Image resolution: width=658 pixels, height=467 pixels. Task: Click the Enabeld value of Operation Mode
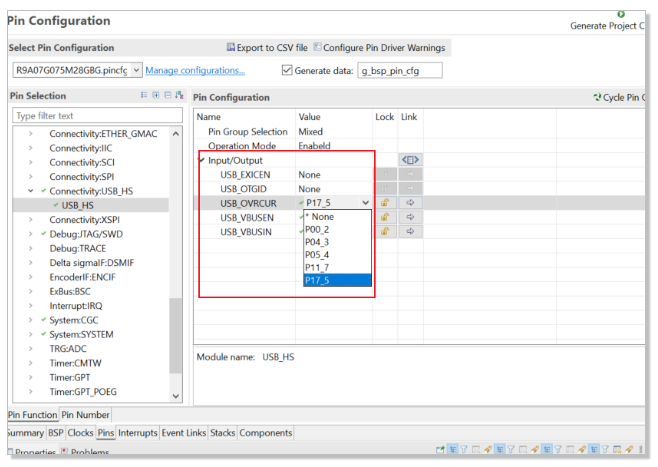click(x=314, y=146)
